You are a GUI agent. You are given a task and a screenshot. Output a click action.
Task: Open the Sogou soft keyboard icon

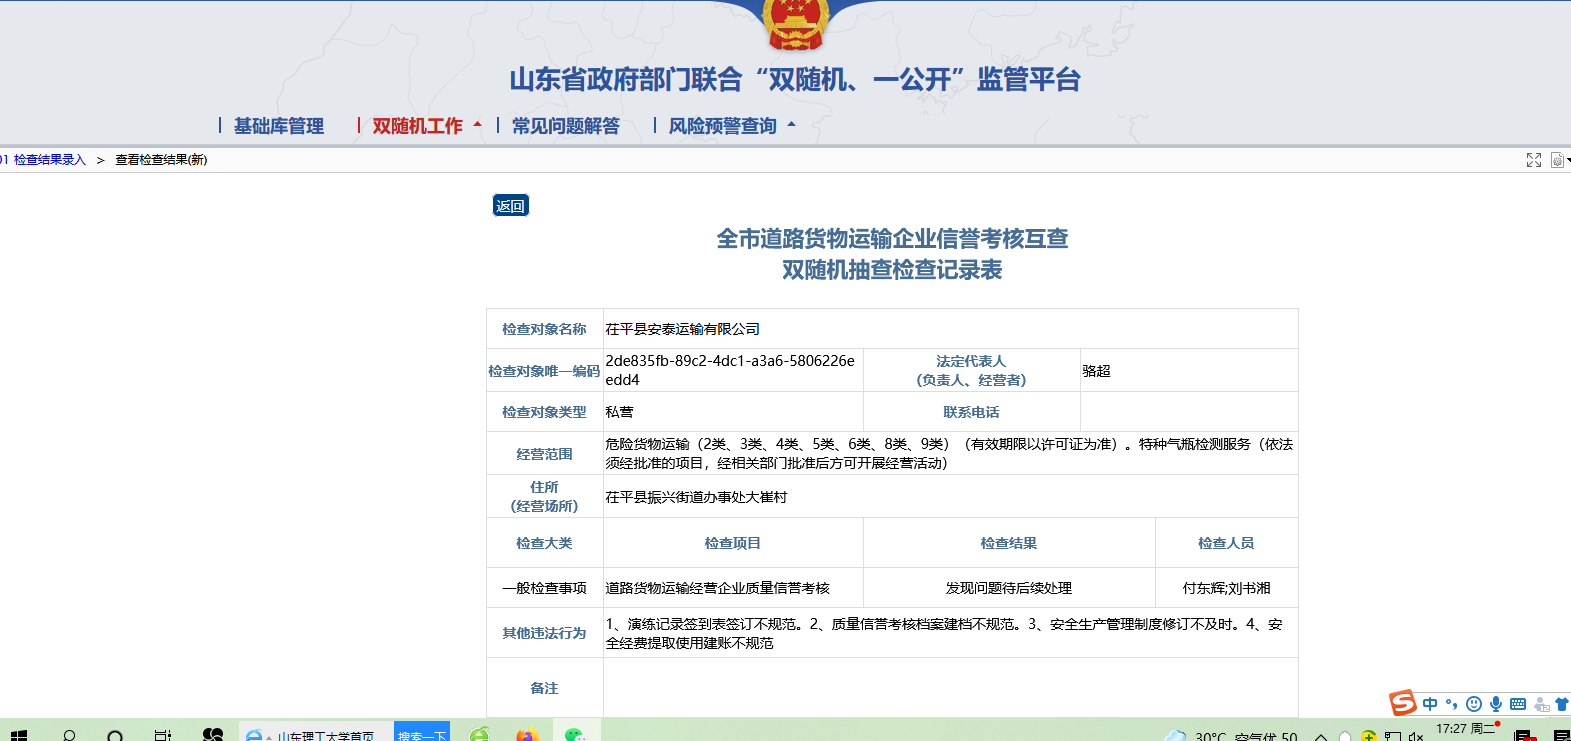tap(1517, 704)
